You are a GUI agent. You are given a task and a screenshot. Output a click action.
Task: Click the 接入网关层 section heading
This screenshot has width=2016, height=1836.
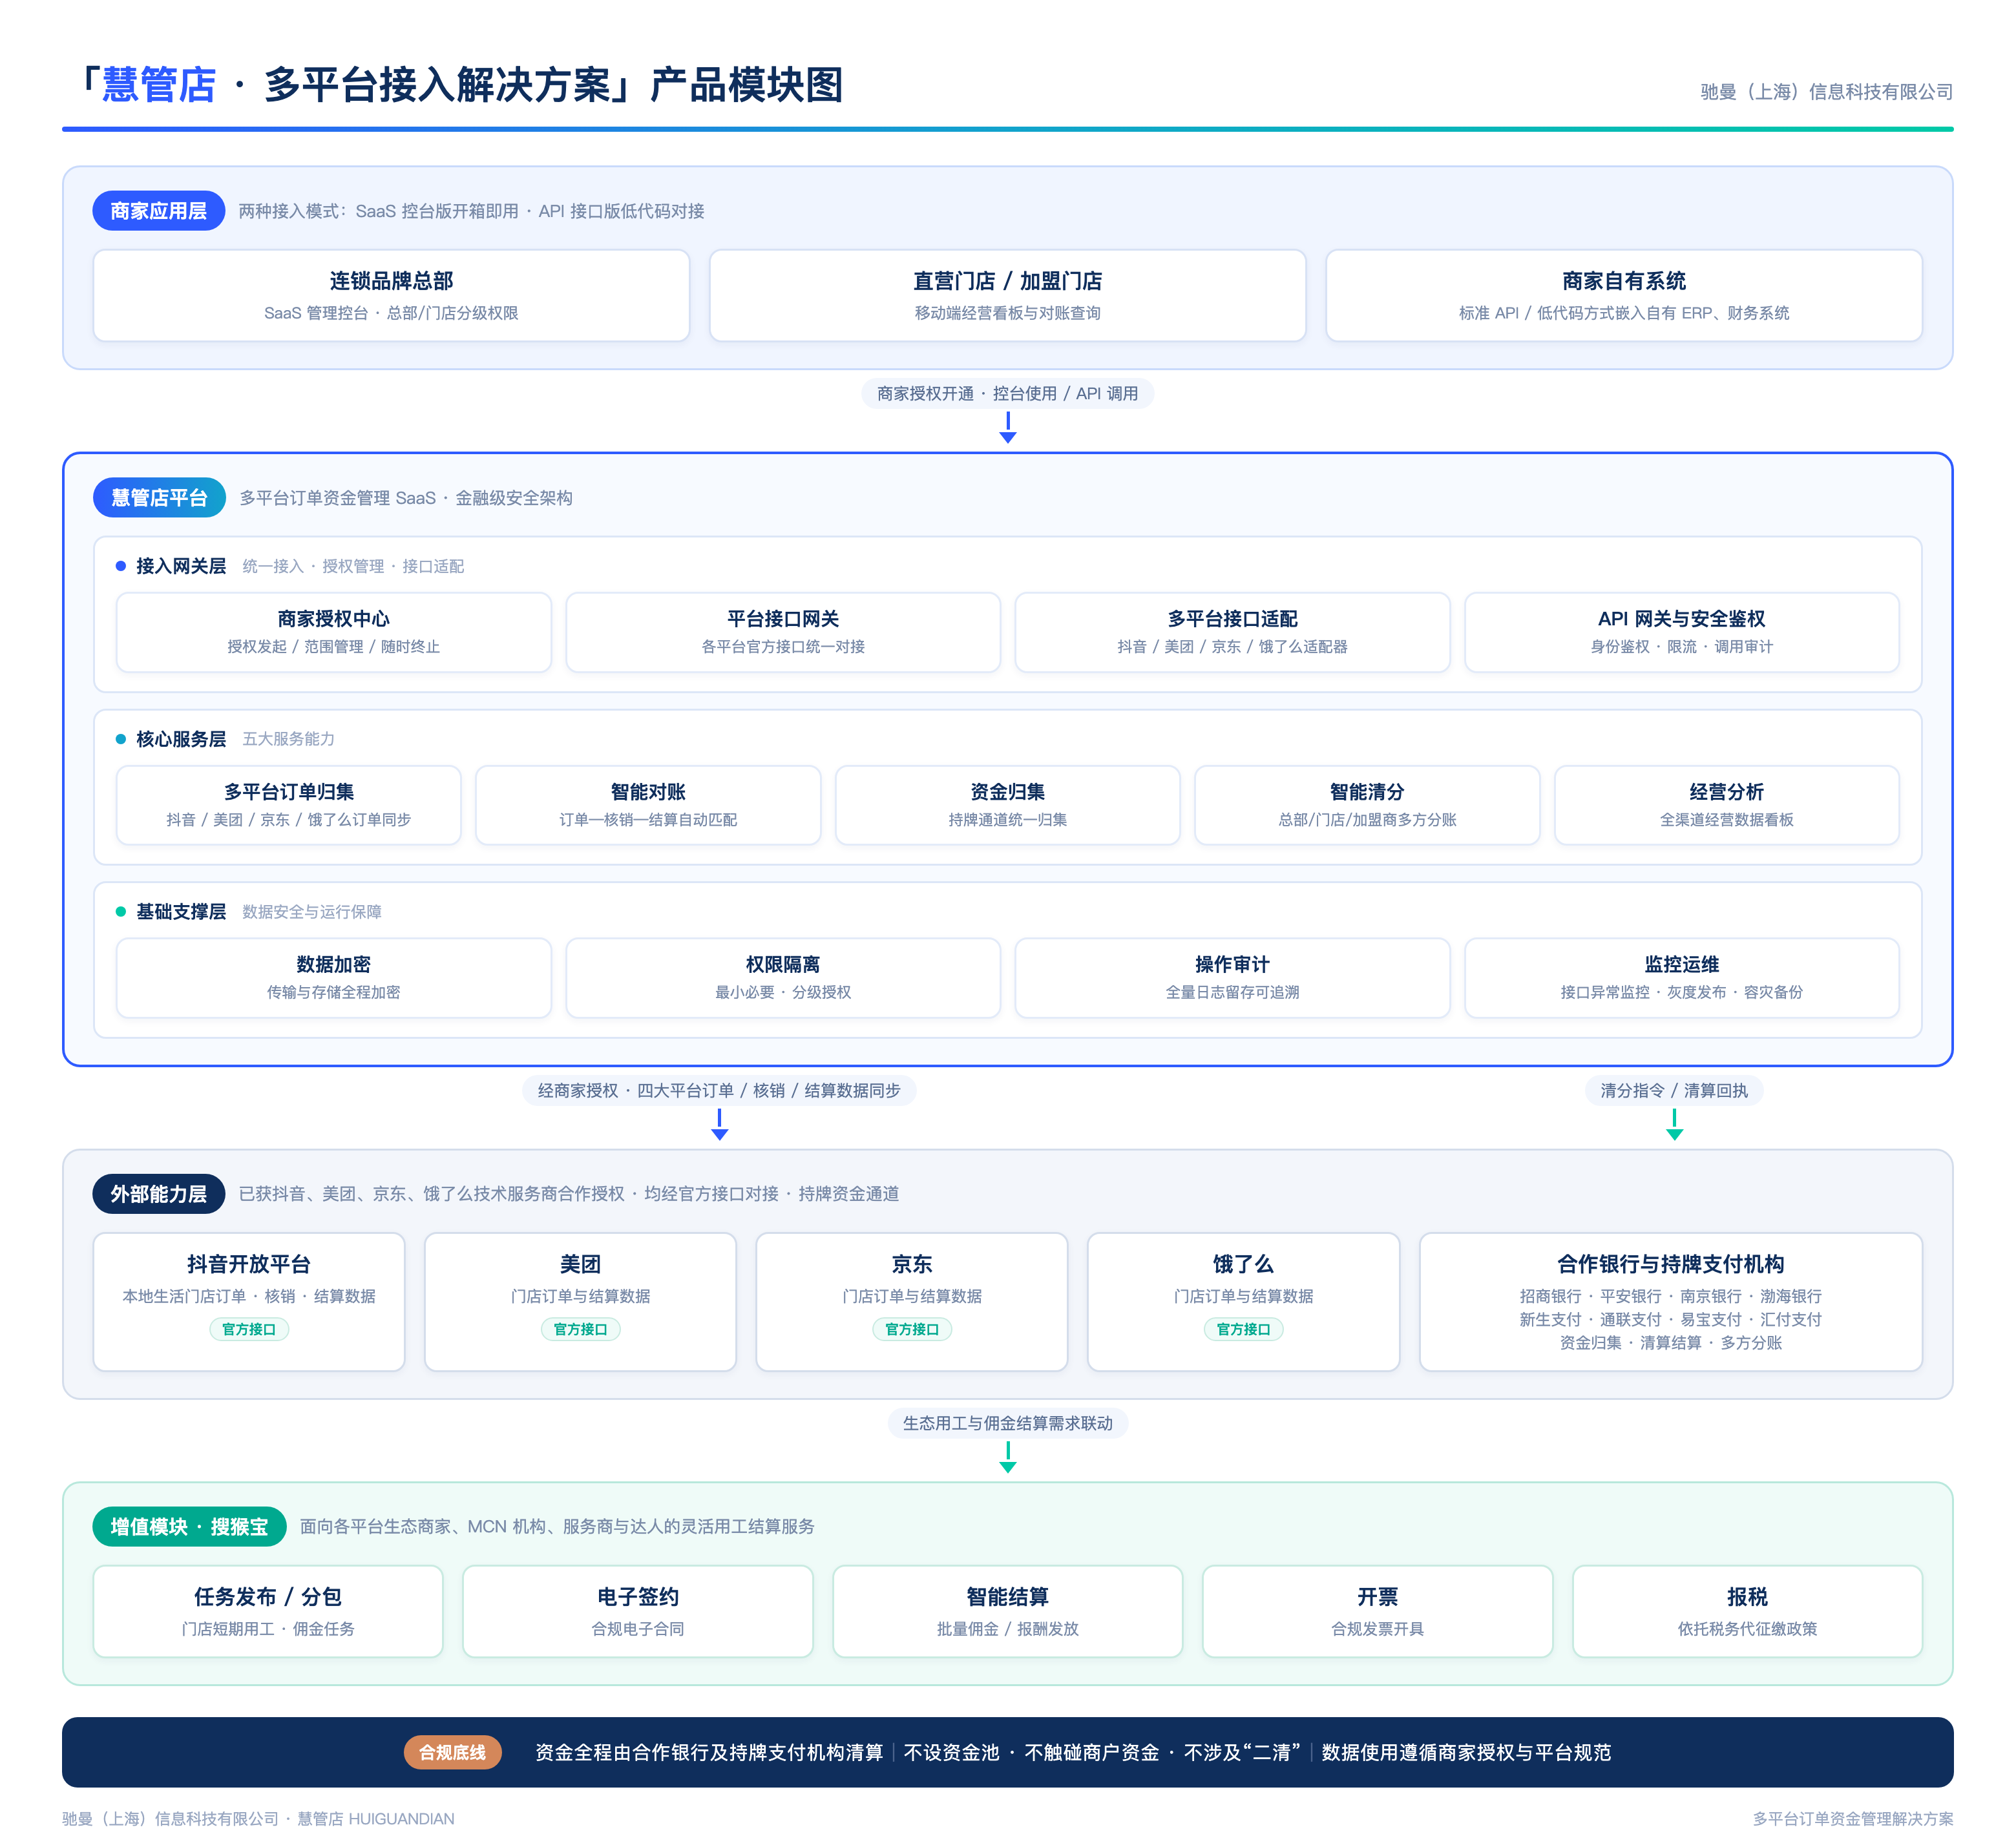point(181,566)
